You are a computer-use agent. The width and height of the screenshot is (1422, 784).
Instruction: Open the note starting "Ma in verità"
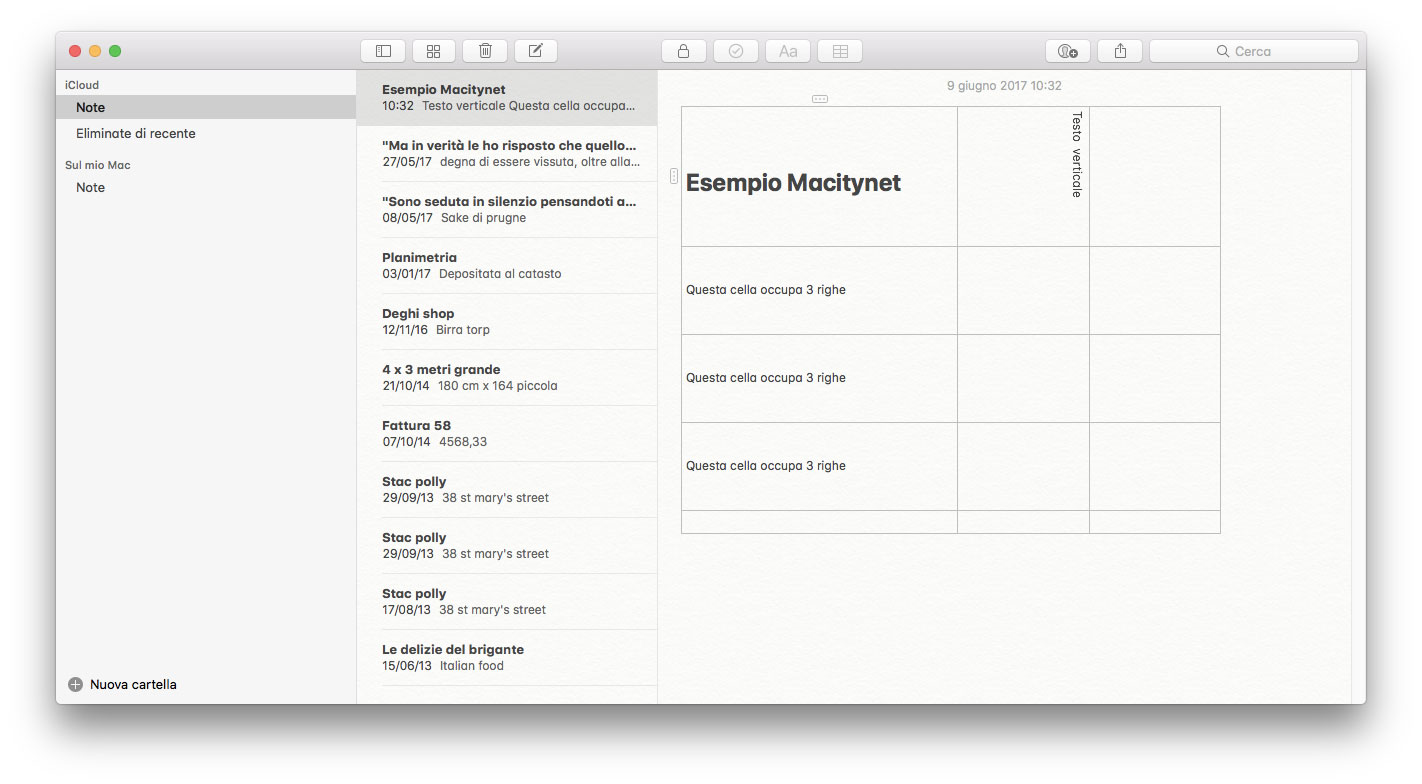[x=507, y=153]
